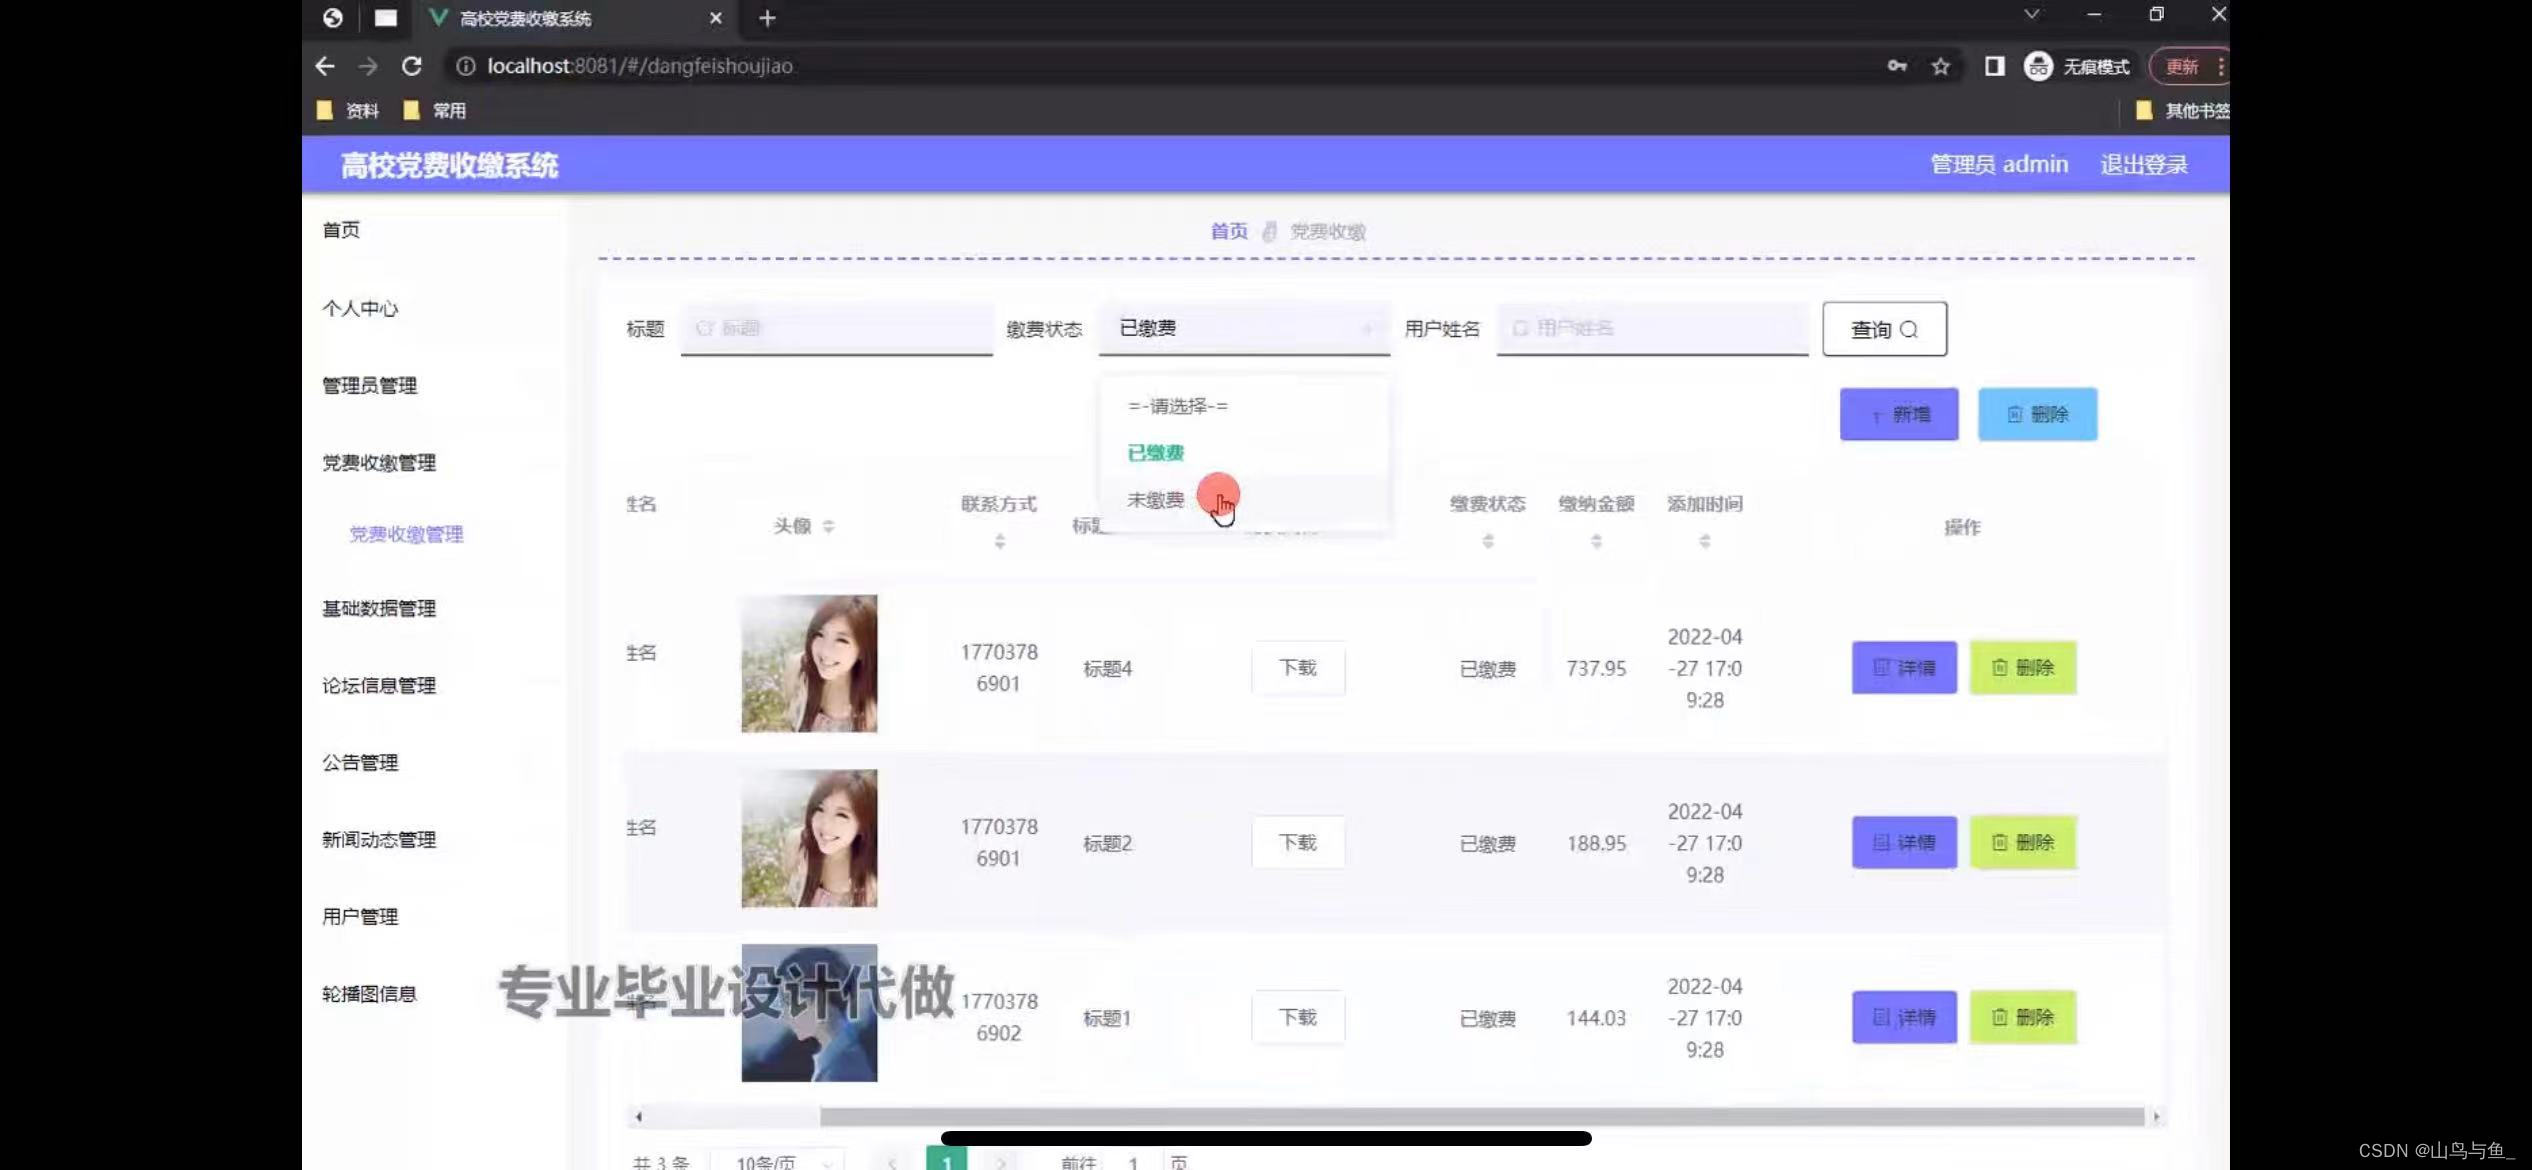Download file for 标题1 row
Image resolution: width=2532 pixels, height=1170 pixels.
[1298, 1018]
